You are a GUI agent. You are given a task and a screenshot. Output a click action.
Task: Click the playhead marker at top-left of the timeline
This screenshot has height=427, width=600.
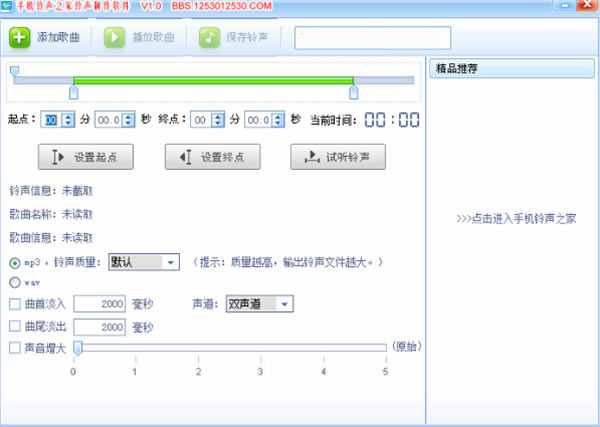pyautogui.click(x=14, y=70)
